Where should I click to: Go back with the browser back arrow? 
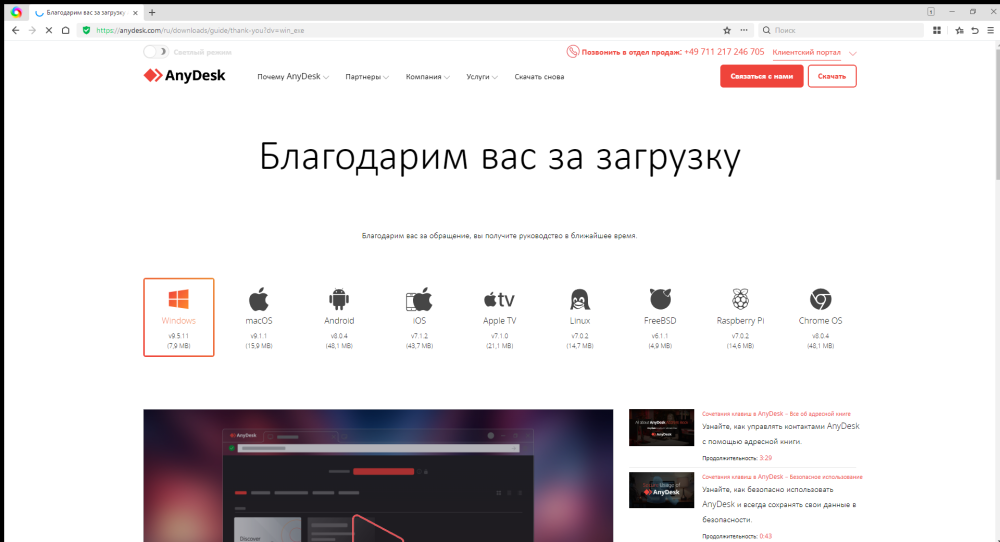point(15,30)
